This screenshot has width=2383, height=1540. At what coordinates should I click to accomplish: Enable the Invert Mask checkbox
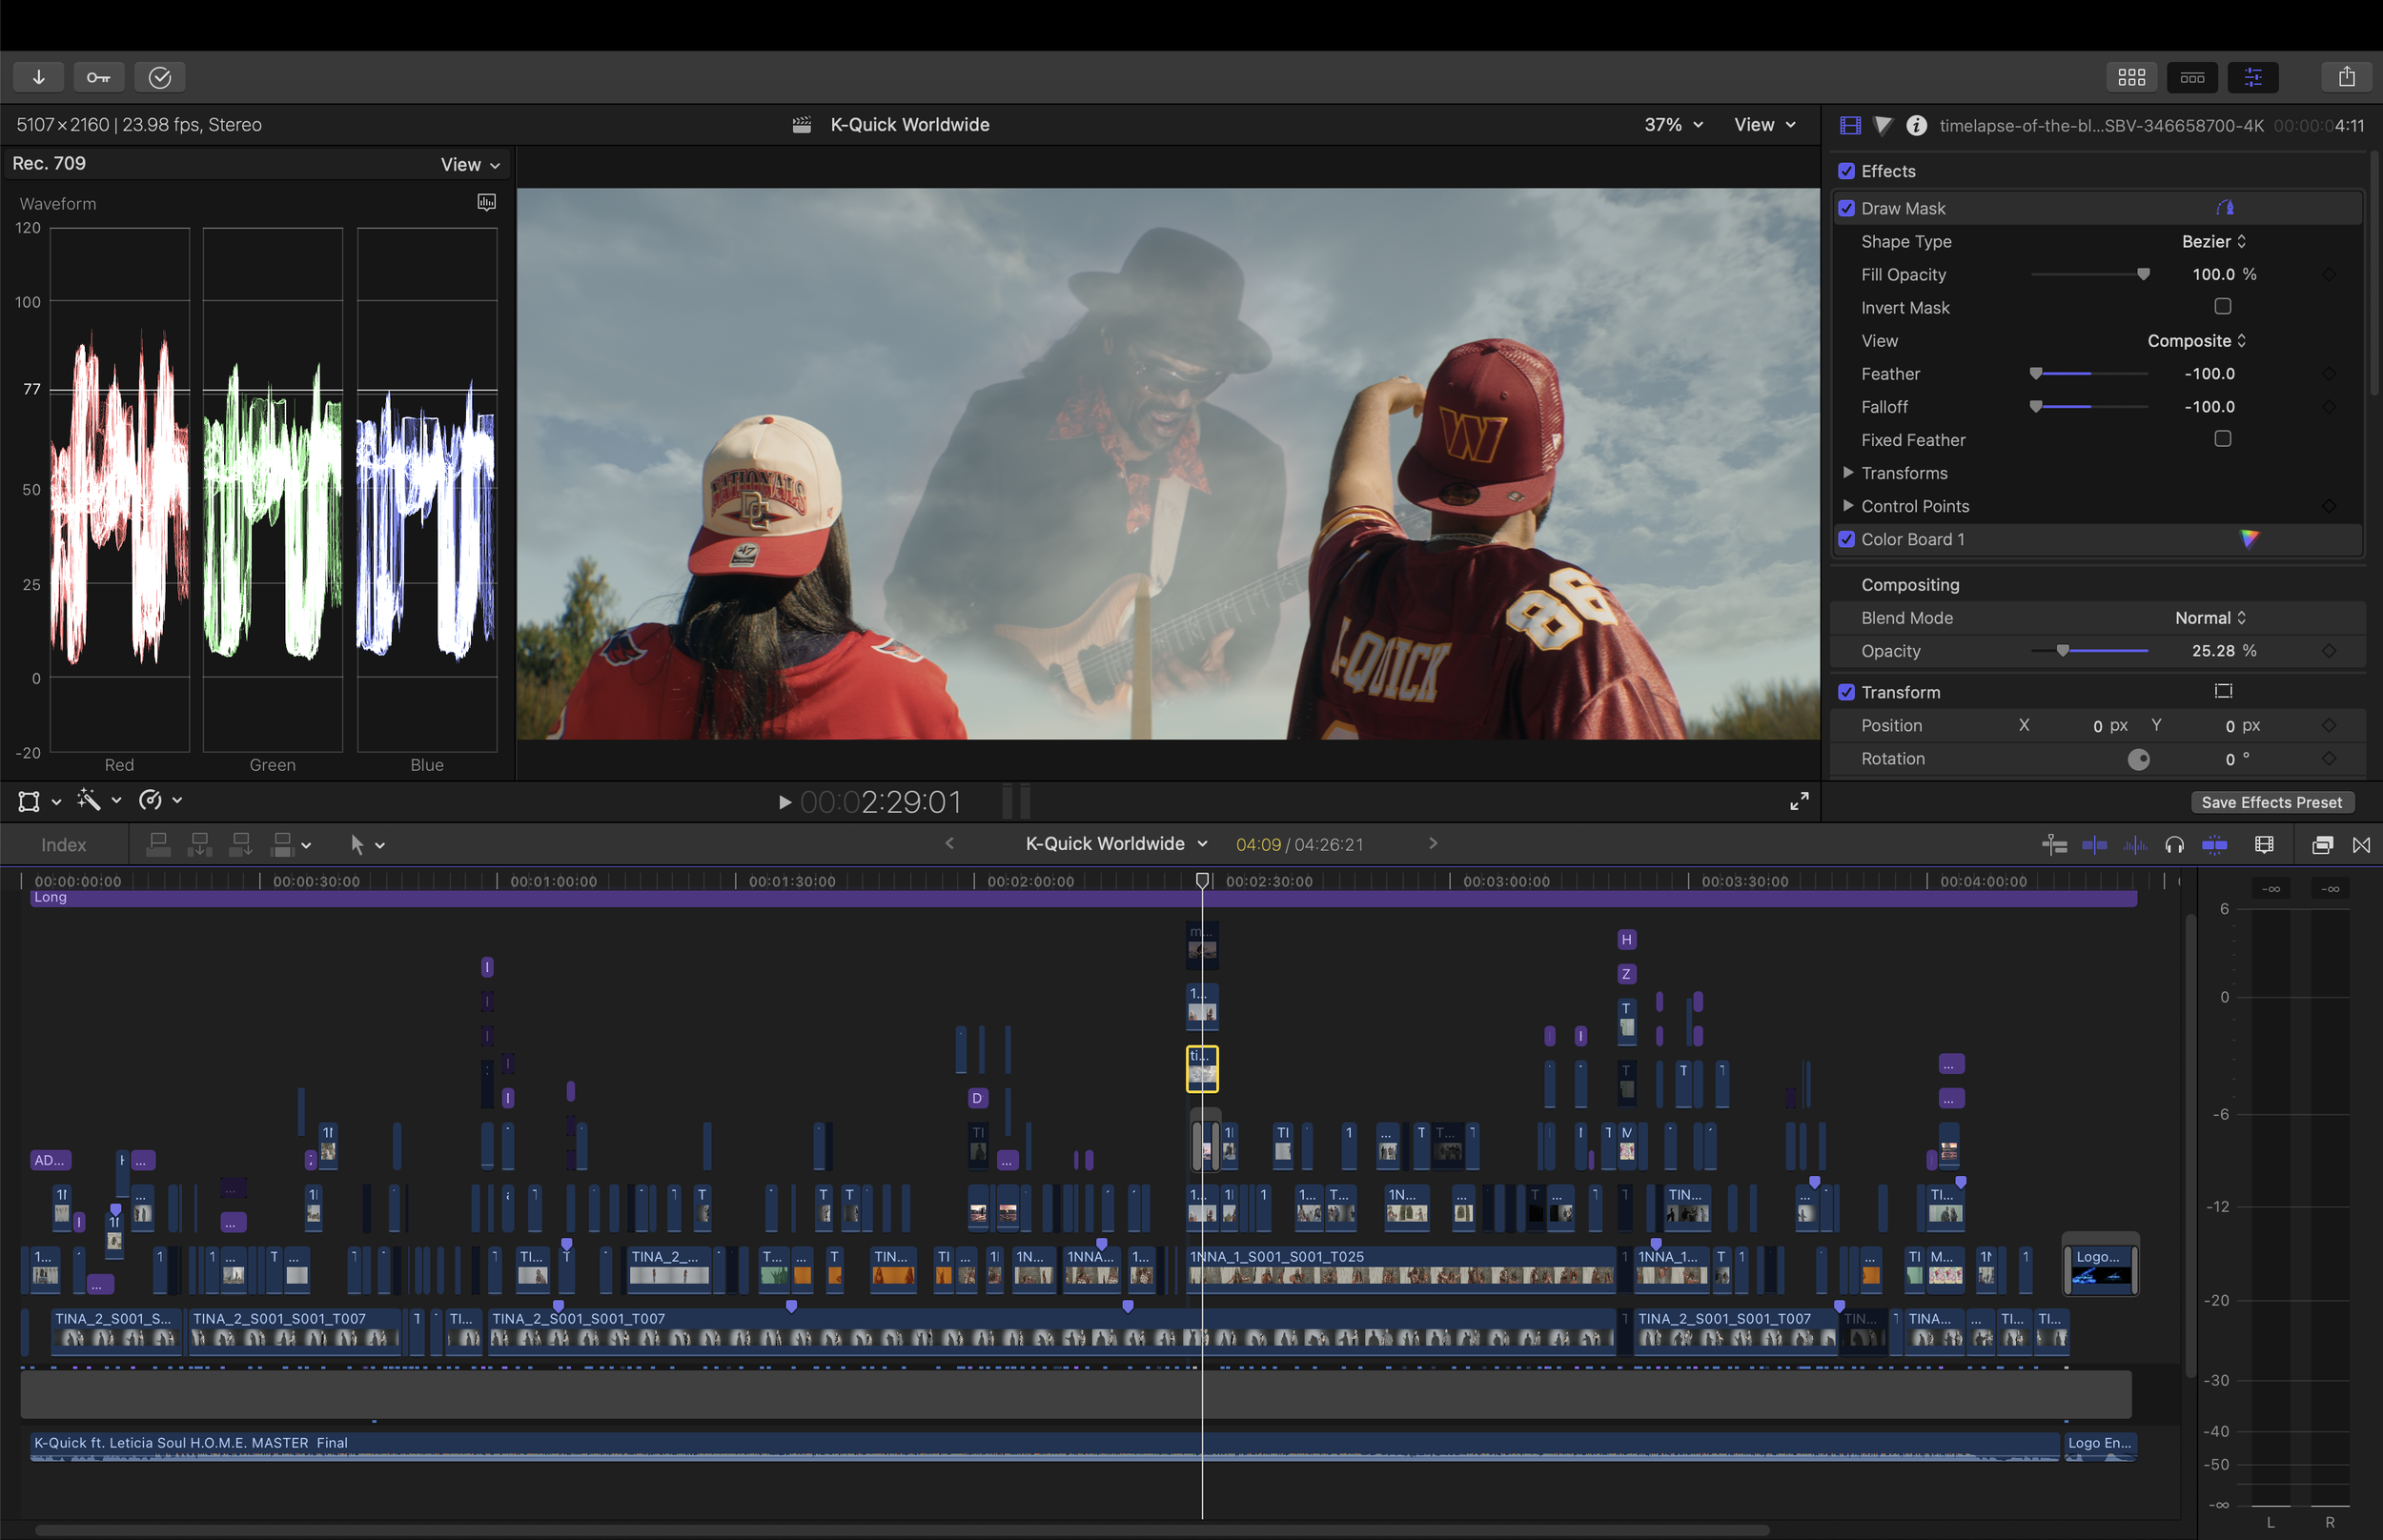point(2222,306)
